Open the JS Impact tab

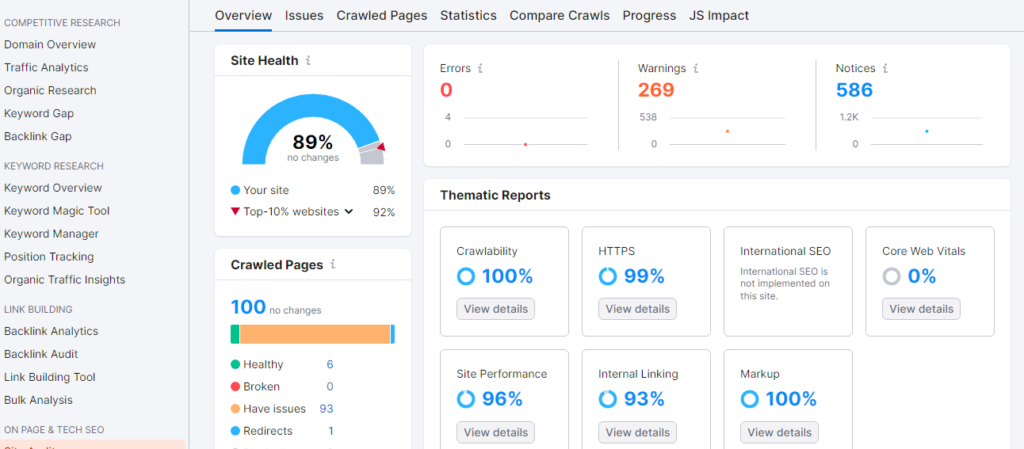(719, 15)
